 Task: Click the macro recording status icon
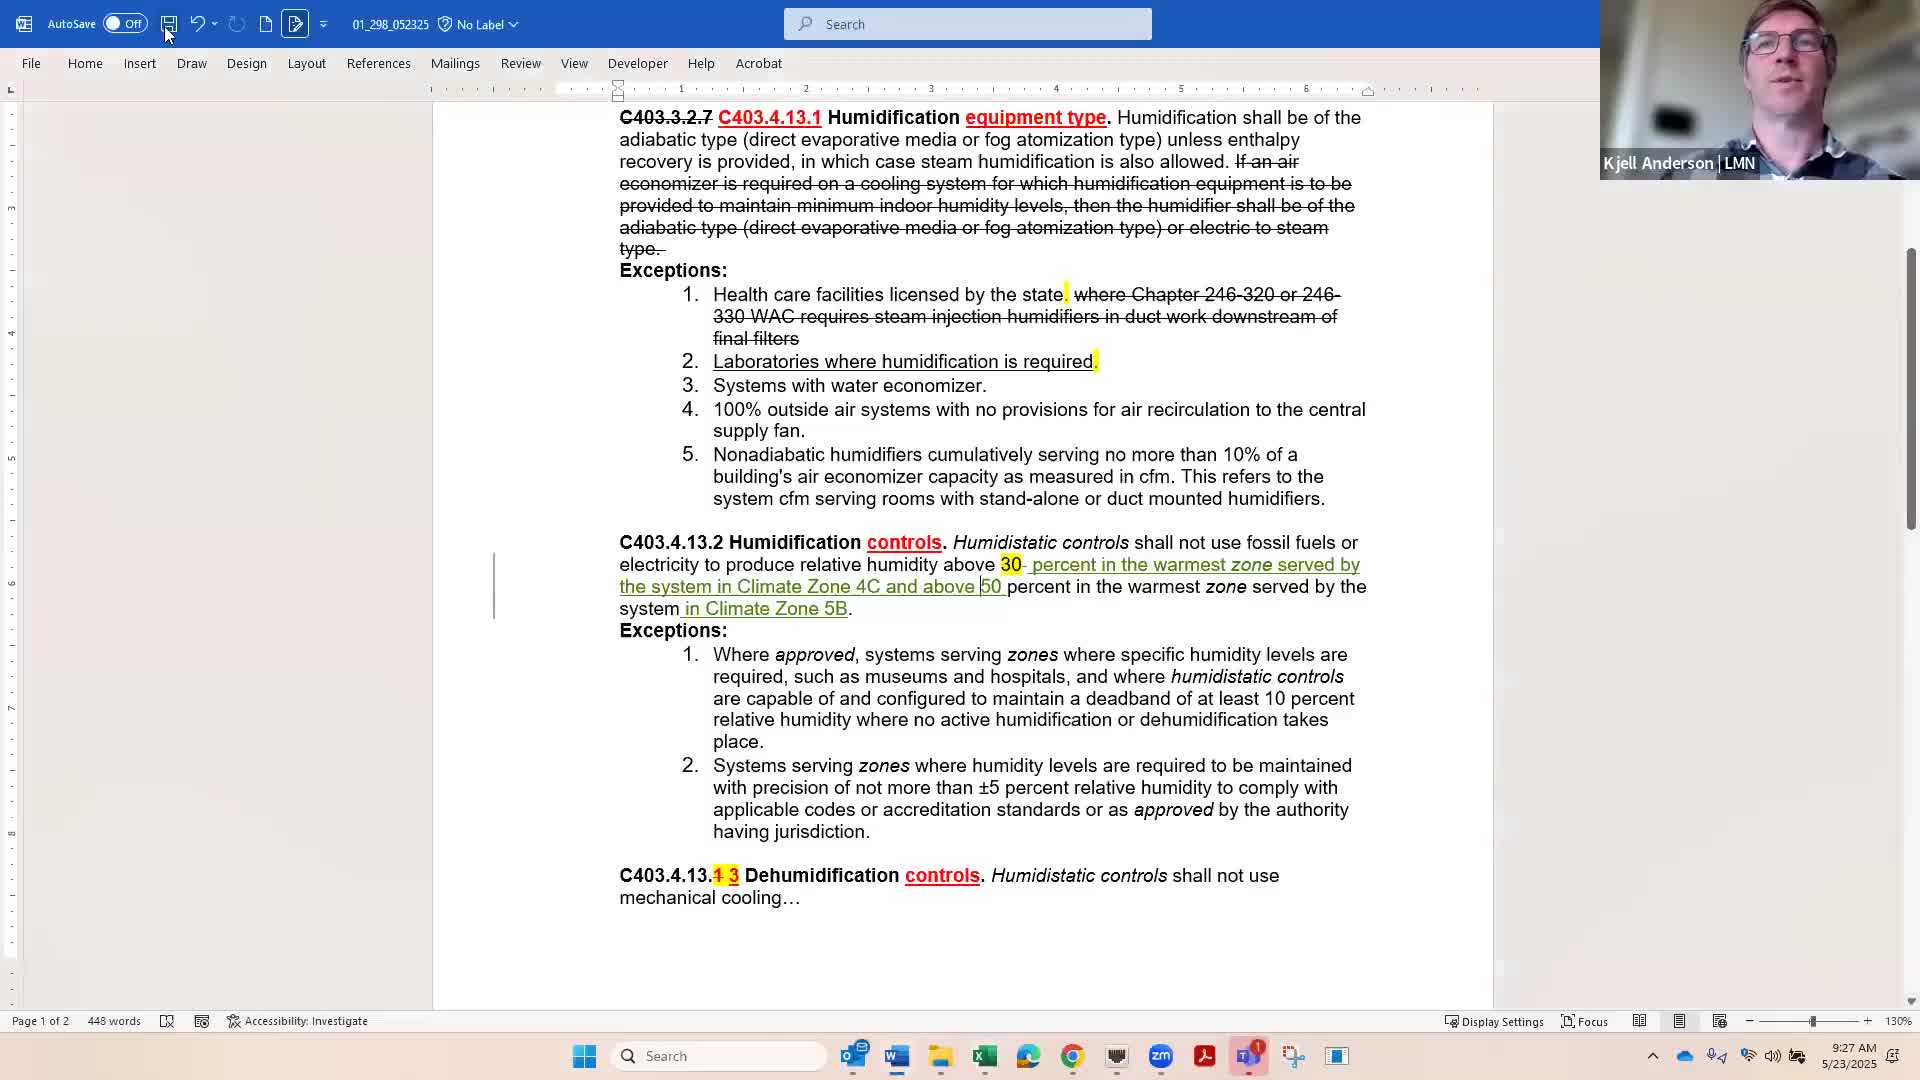(202, 1021)
